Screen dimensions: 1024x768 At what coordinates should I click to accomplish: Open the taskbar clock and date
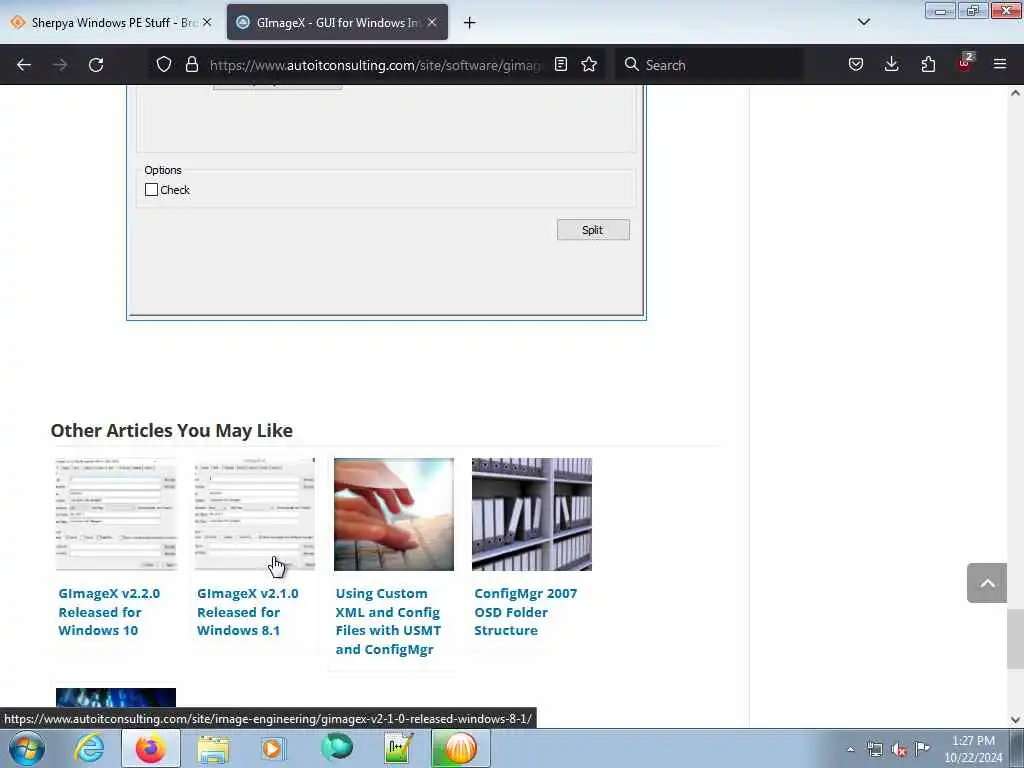click(x=973, y=749)
